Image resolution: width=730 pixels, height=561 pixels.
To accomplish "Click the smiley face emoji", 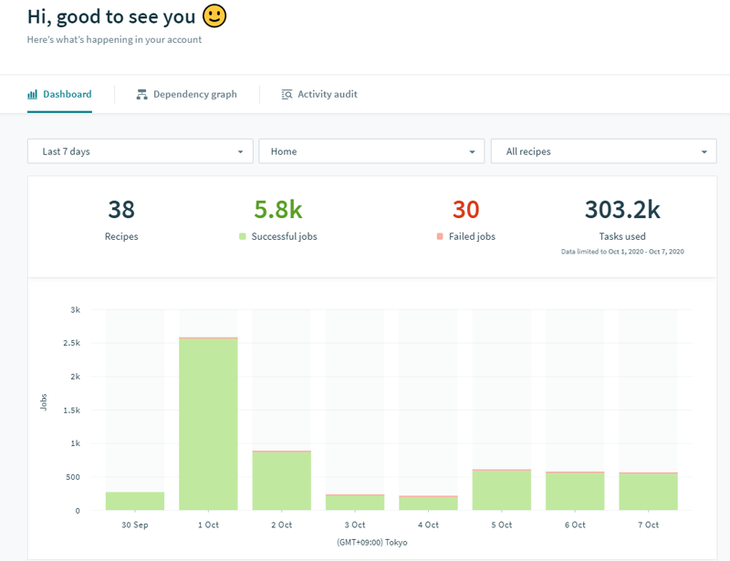I will 214,16.
